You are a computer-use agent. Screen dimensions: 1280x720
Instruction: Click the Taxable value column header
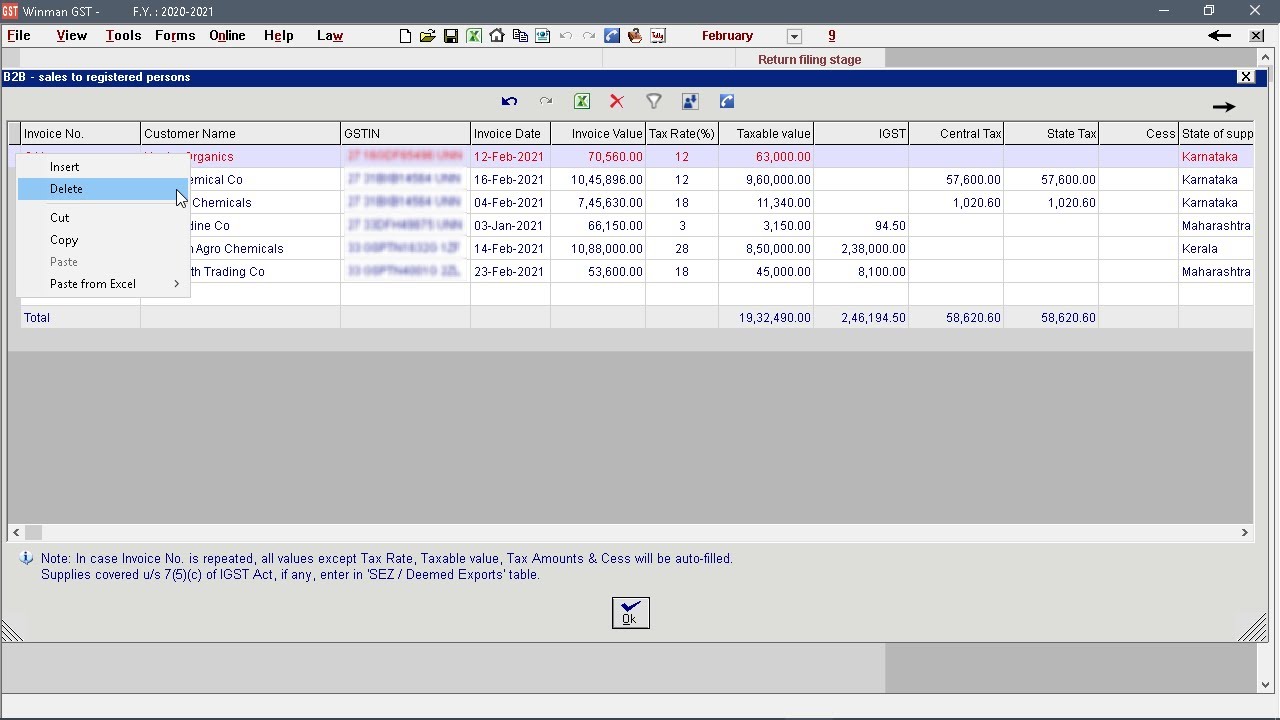point(766,134)
